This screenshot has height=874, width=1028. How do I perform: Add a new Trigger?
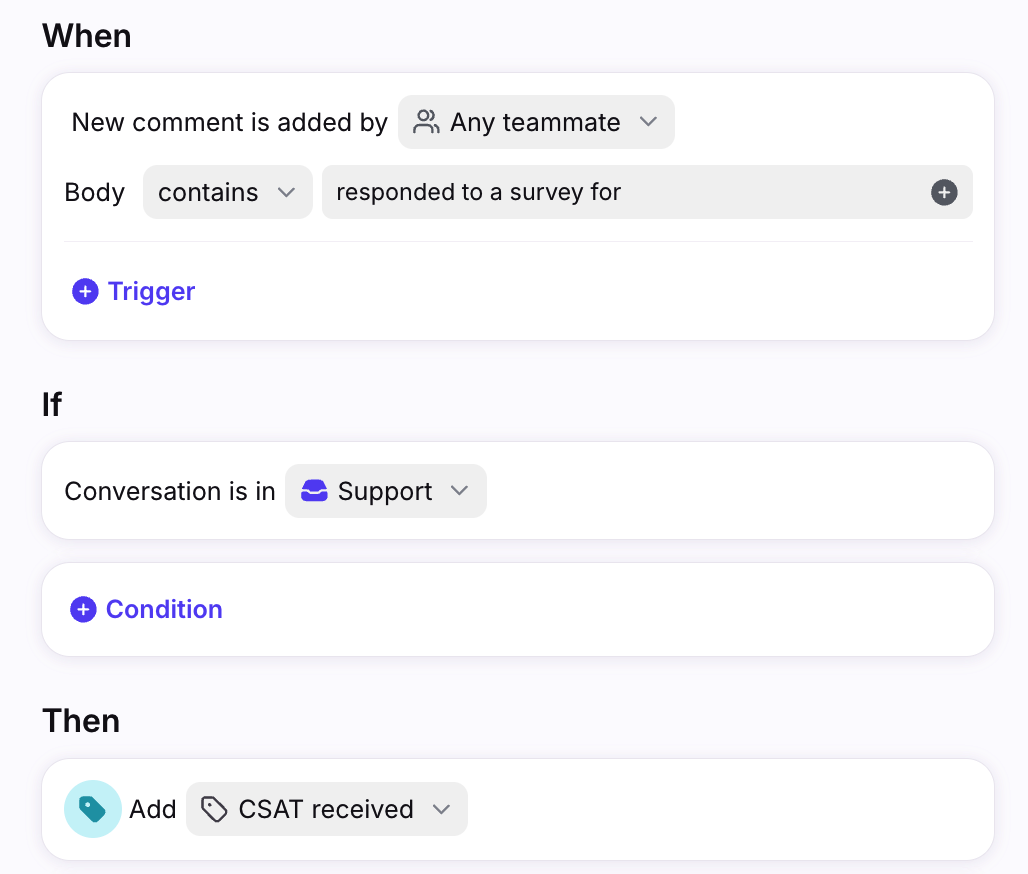tap(134, 291)
